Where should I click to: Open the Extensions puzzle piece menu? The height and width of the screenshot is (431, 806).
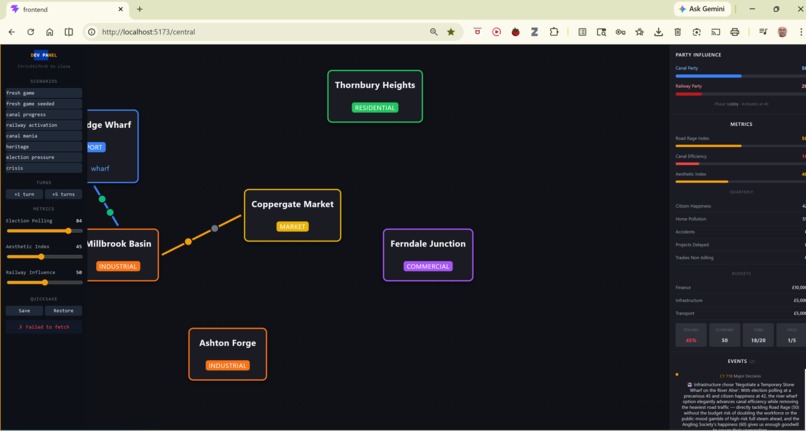coord(554,32)
